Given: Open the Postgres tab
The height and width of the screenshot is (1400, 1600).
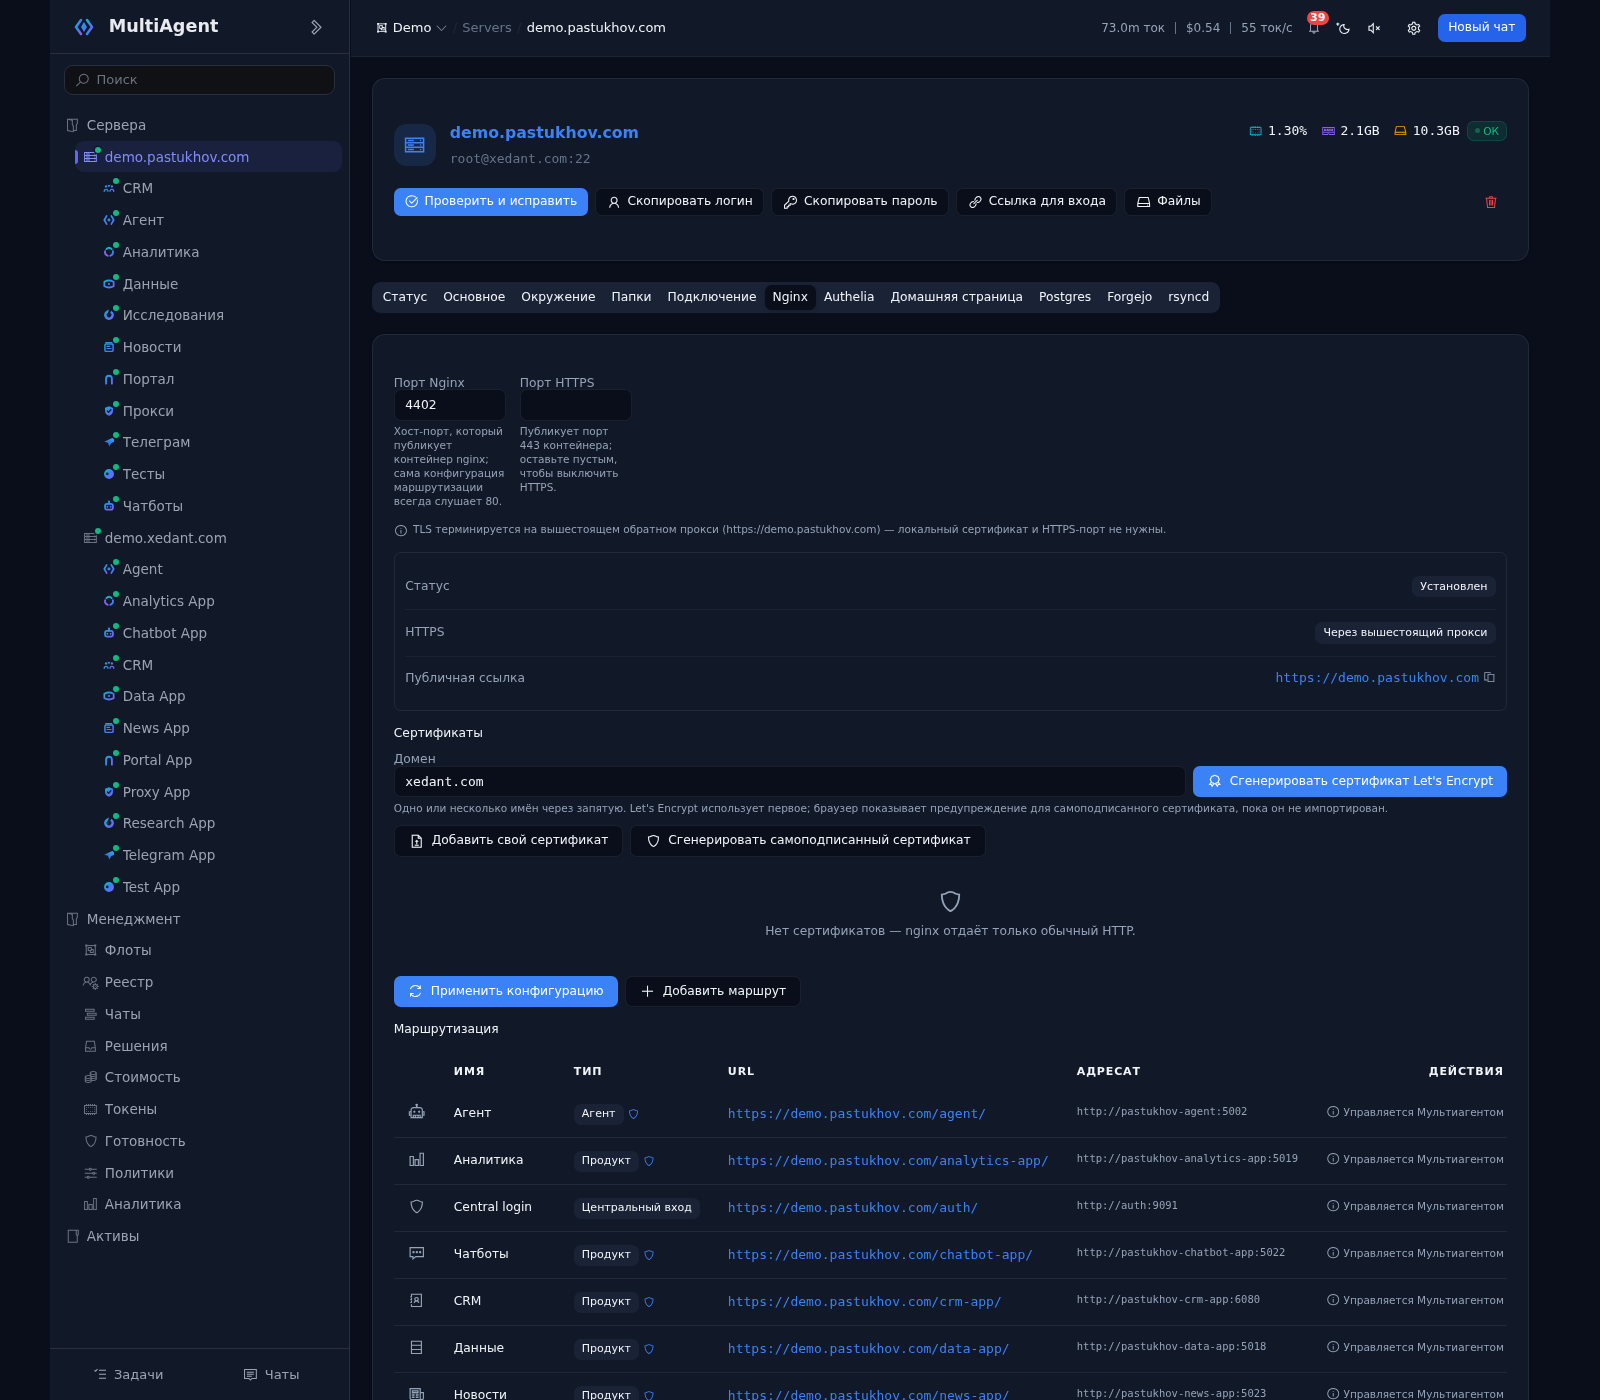Looking at the screenshot, I should (1065, 297).
